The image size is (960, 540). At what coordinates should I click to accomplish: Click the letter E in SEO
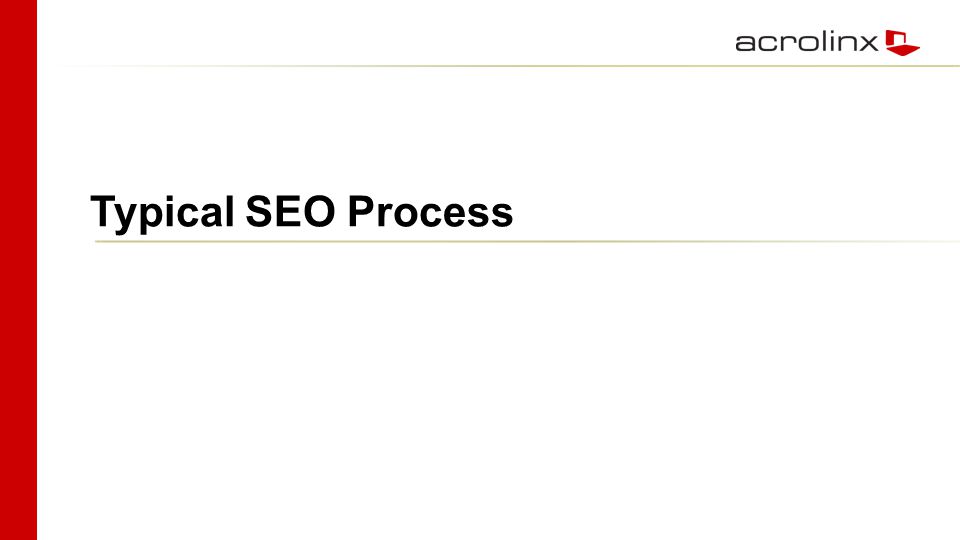click(287, 211)
